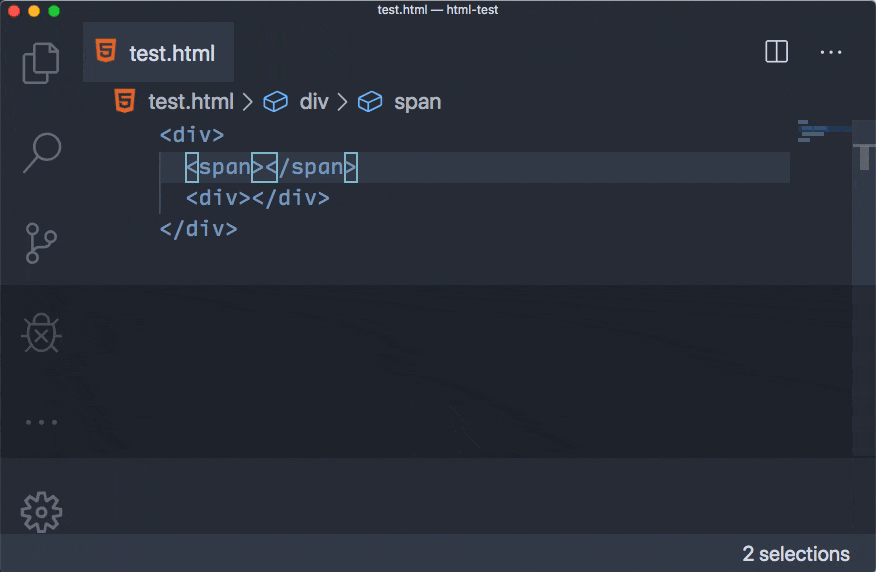Open the Run and Debug view
This screenshot has width=876, height=572.
(41, 334)
